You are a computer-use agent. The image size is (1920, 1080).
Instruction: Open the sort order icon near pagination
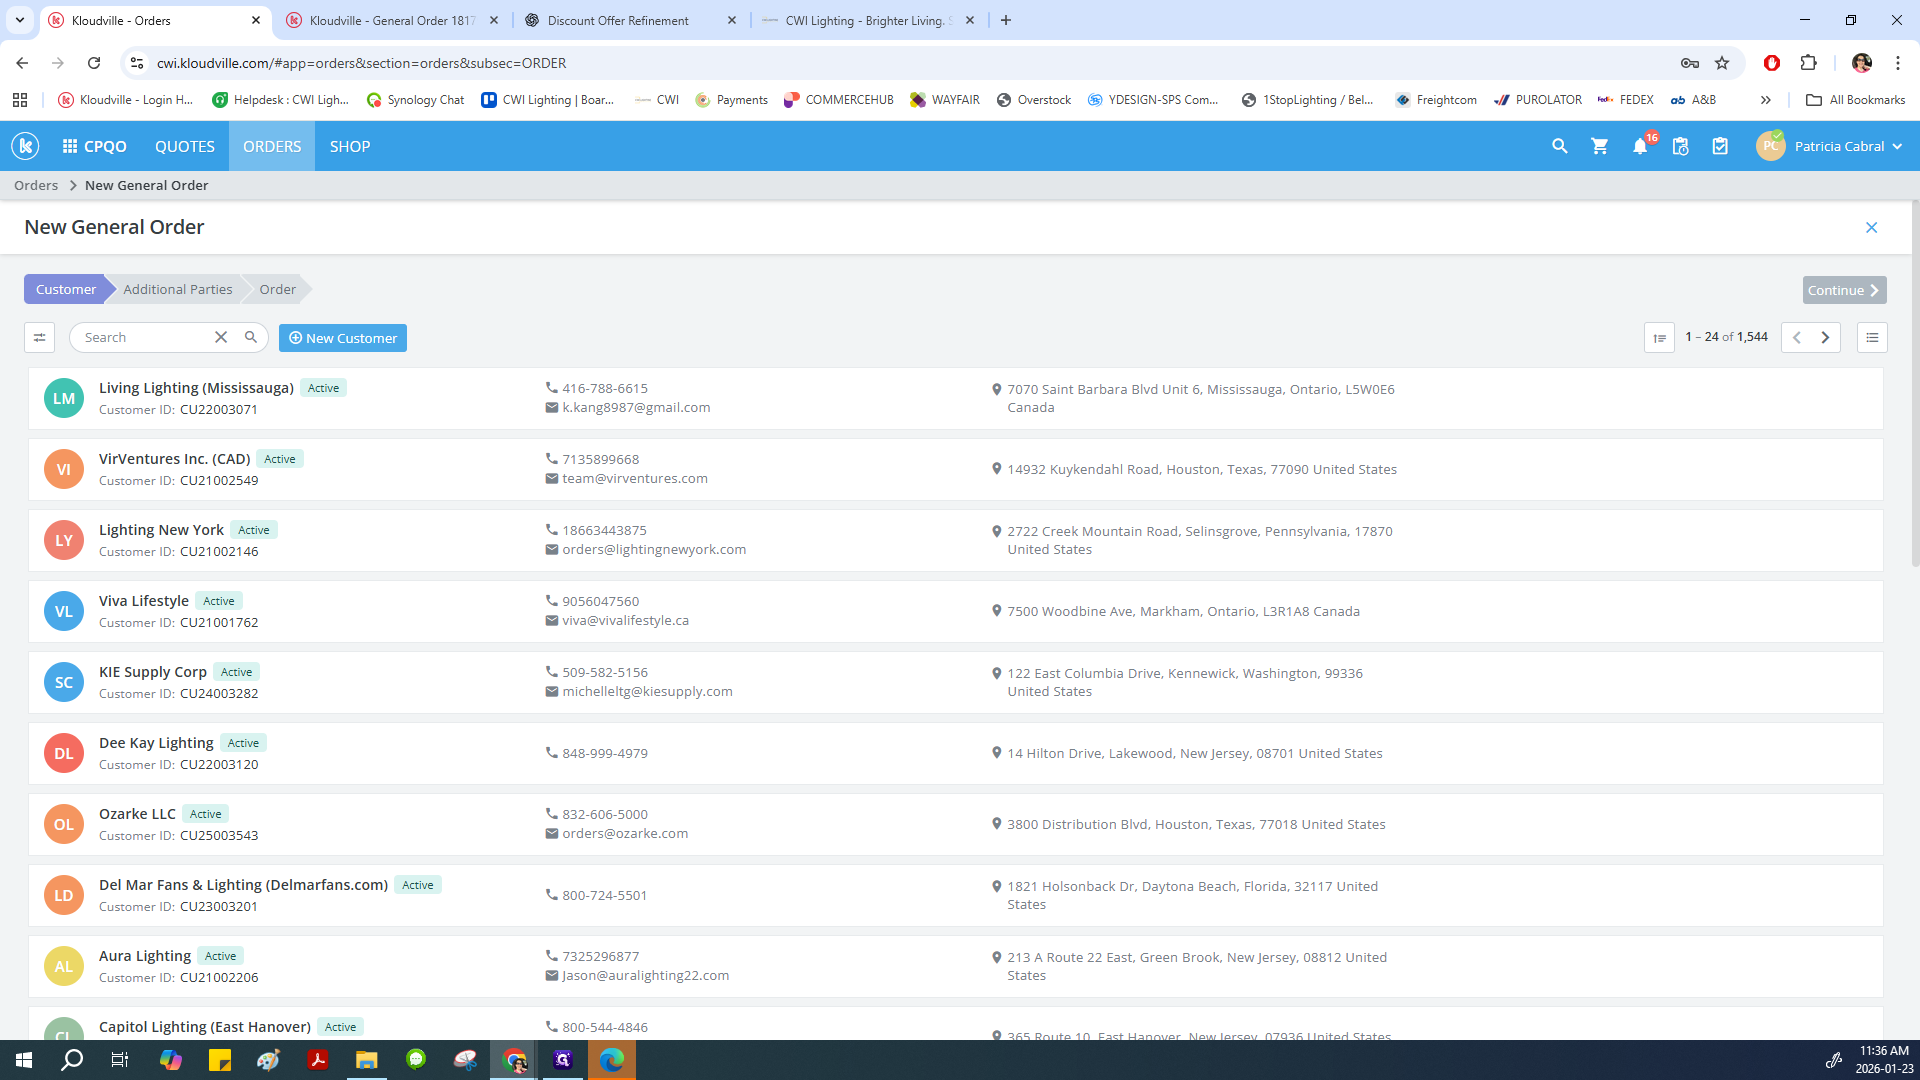point(1659,338)
